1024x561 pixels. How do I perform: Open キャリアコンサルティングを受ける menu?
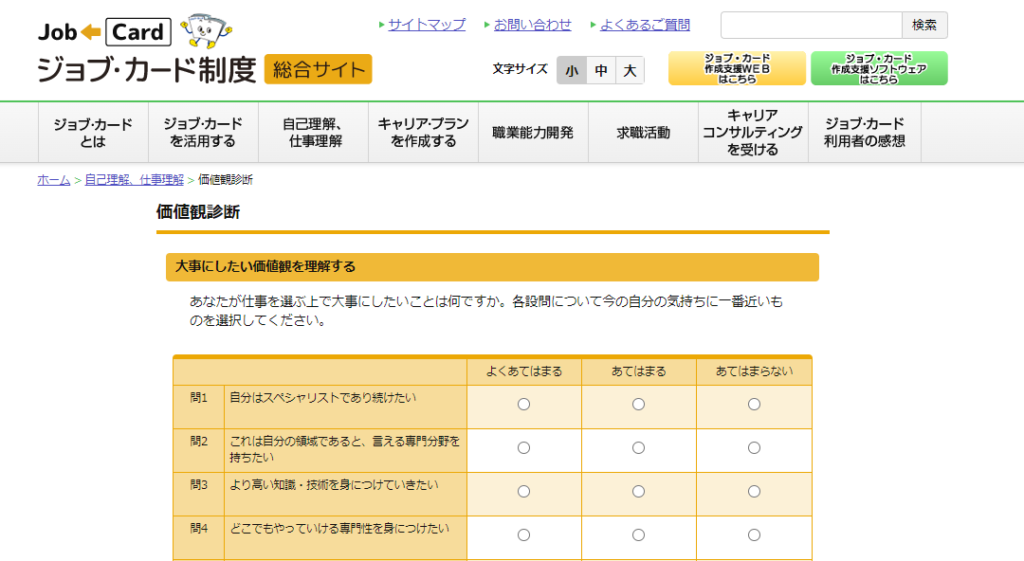coord(753,132)
